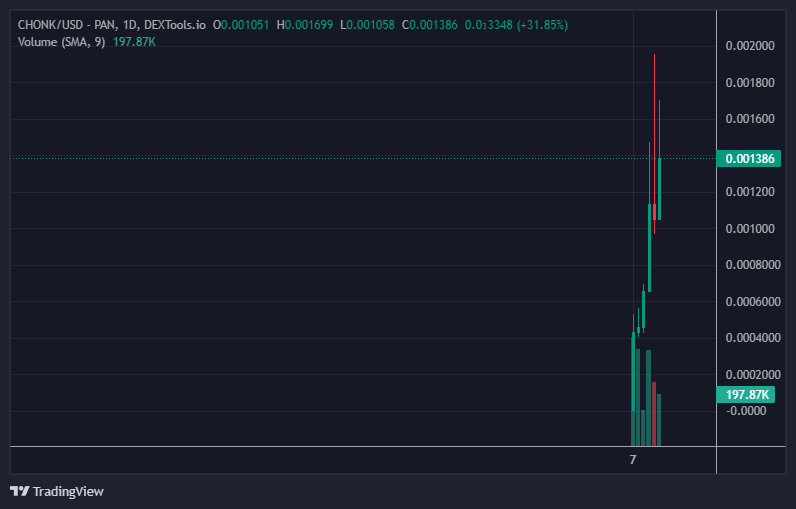Viewport: 796px width, 509px height.
Task: Click the 197.87K volume tag on axis
Action: (x=745, y=394)
